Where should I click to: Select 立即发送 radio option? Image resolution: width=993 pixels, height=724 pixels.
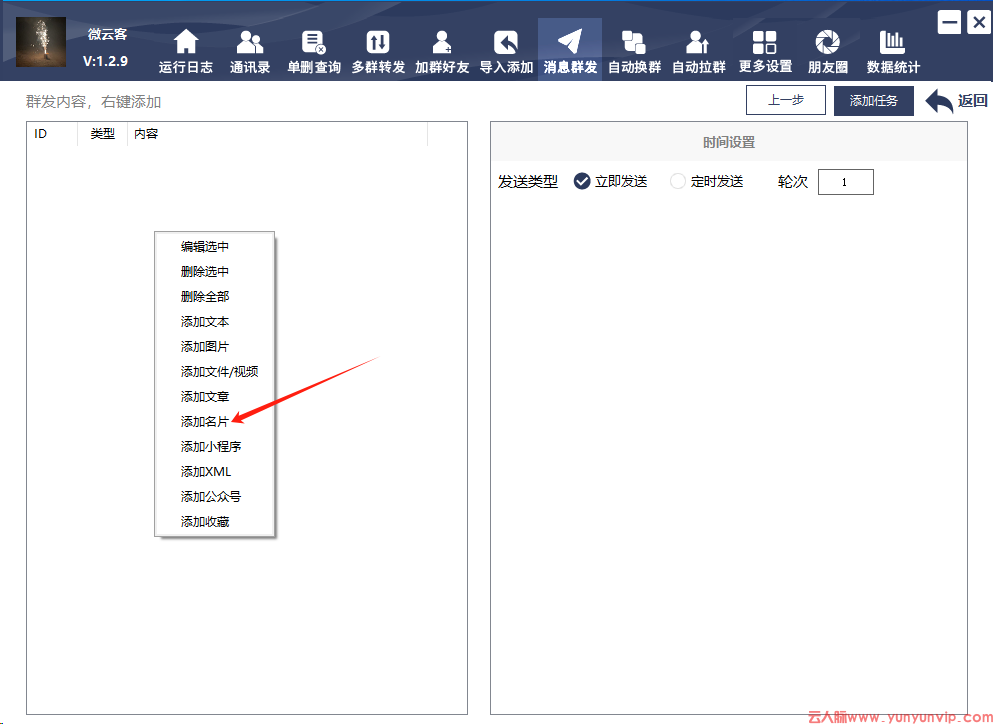coord(610,182)
